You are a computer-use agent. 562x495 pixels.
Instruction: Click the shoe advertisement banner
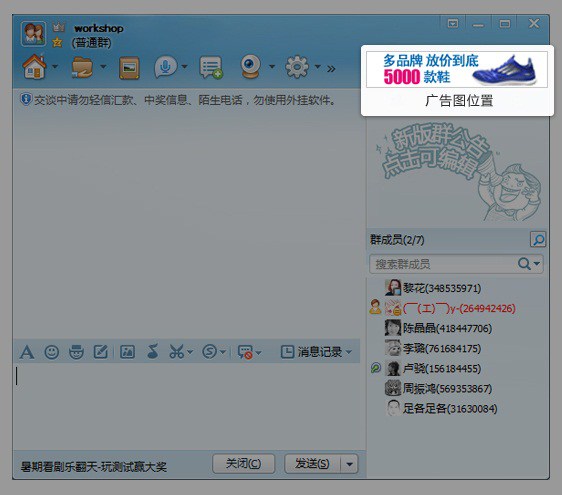pos(457,69)
